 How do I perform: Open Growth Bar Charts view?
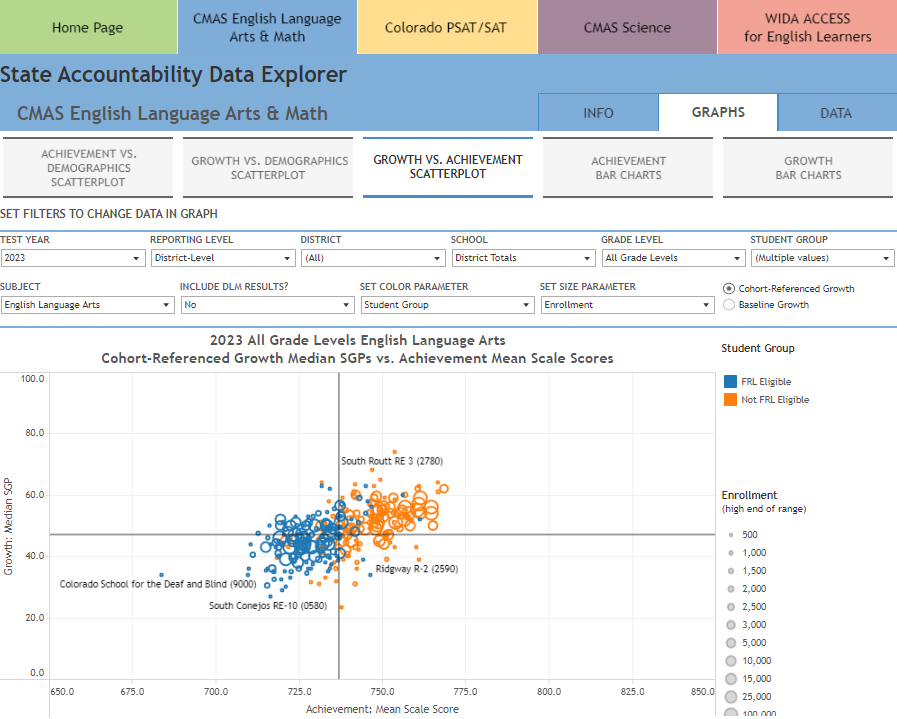point(808,168)
